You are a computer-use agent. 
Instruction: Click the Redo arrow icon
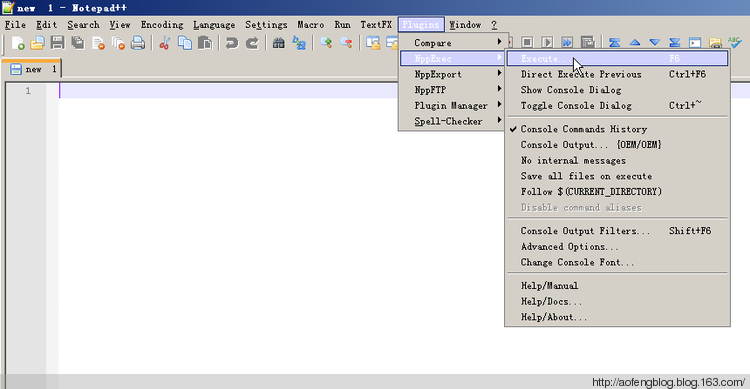click(x=252, y=43)
